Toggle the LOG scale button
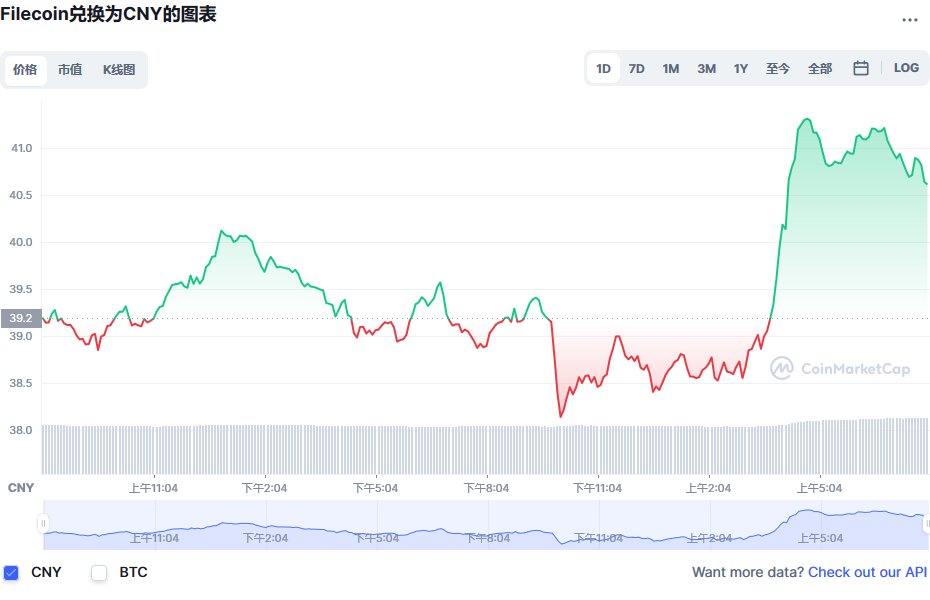930x600 pixels. 906,68
